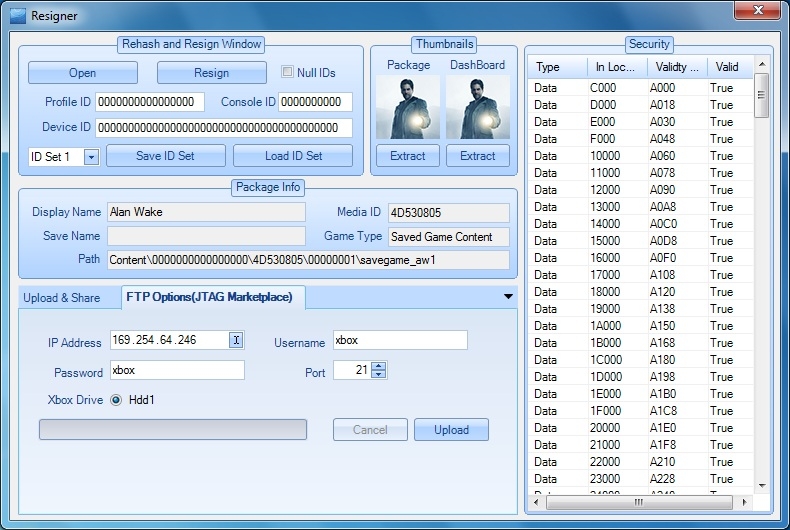Extract the Package thumbnail

click(x=407, y=156)
